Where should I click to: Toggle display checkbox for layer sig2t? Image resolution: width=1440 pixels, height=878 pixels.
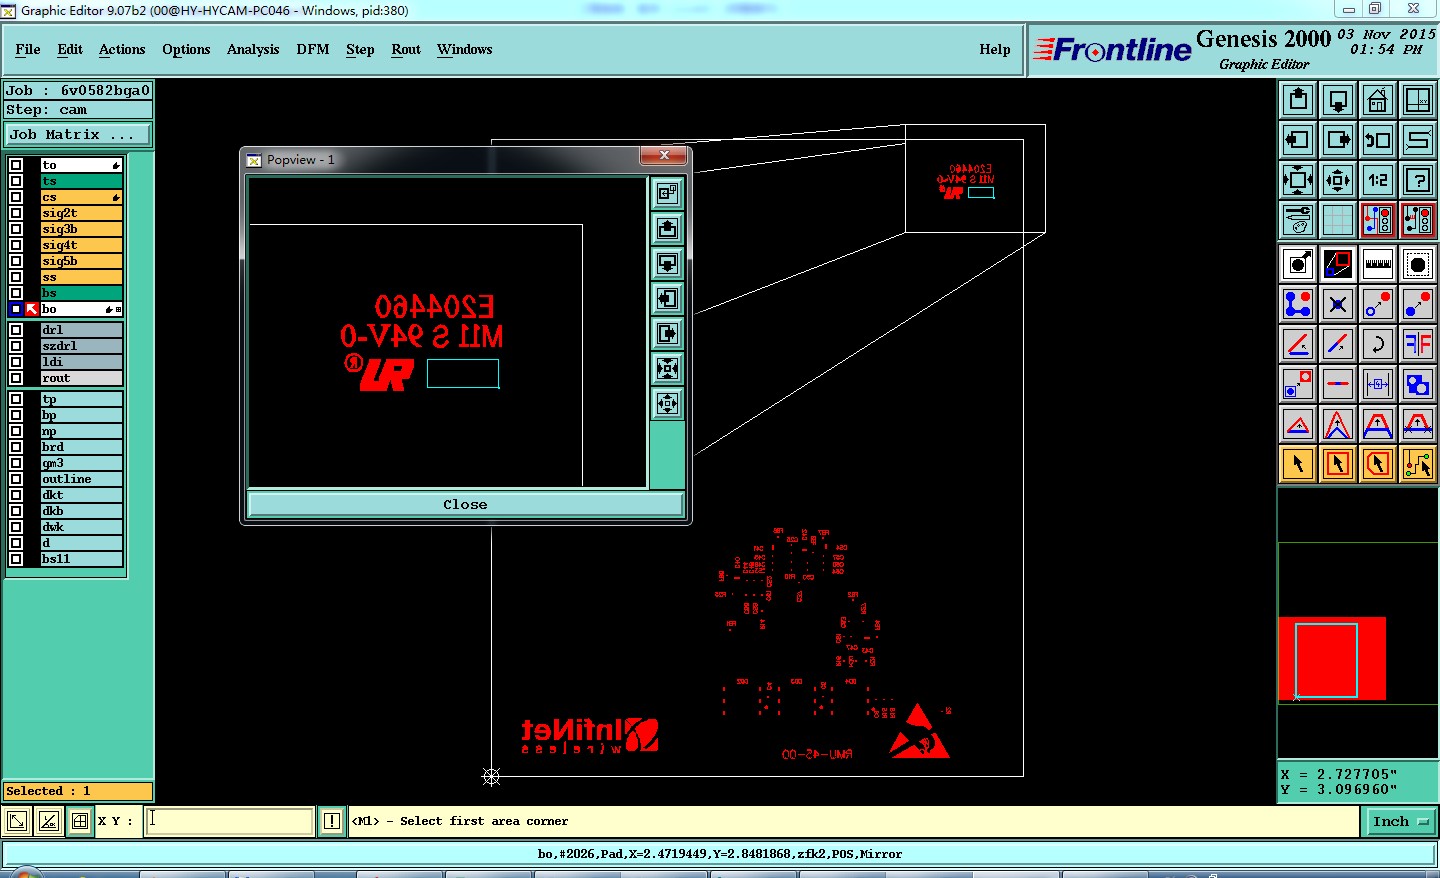(16, 213)
